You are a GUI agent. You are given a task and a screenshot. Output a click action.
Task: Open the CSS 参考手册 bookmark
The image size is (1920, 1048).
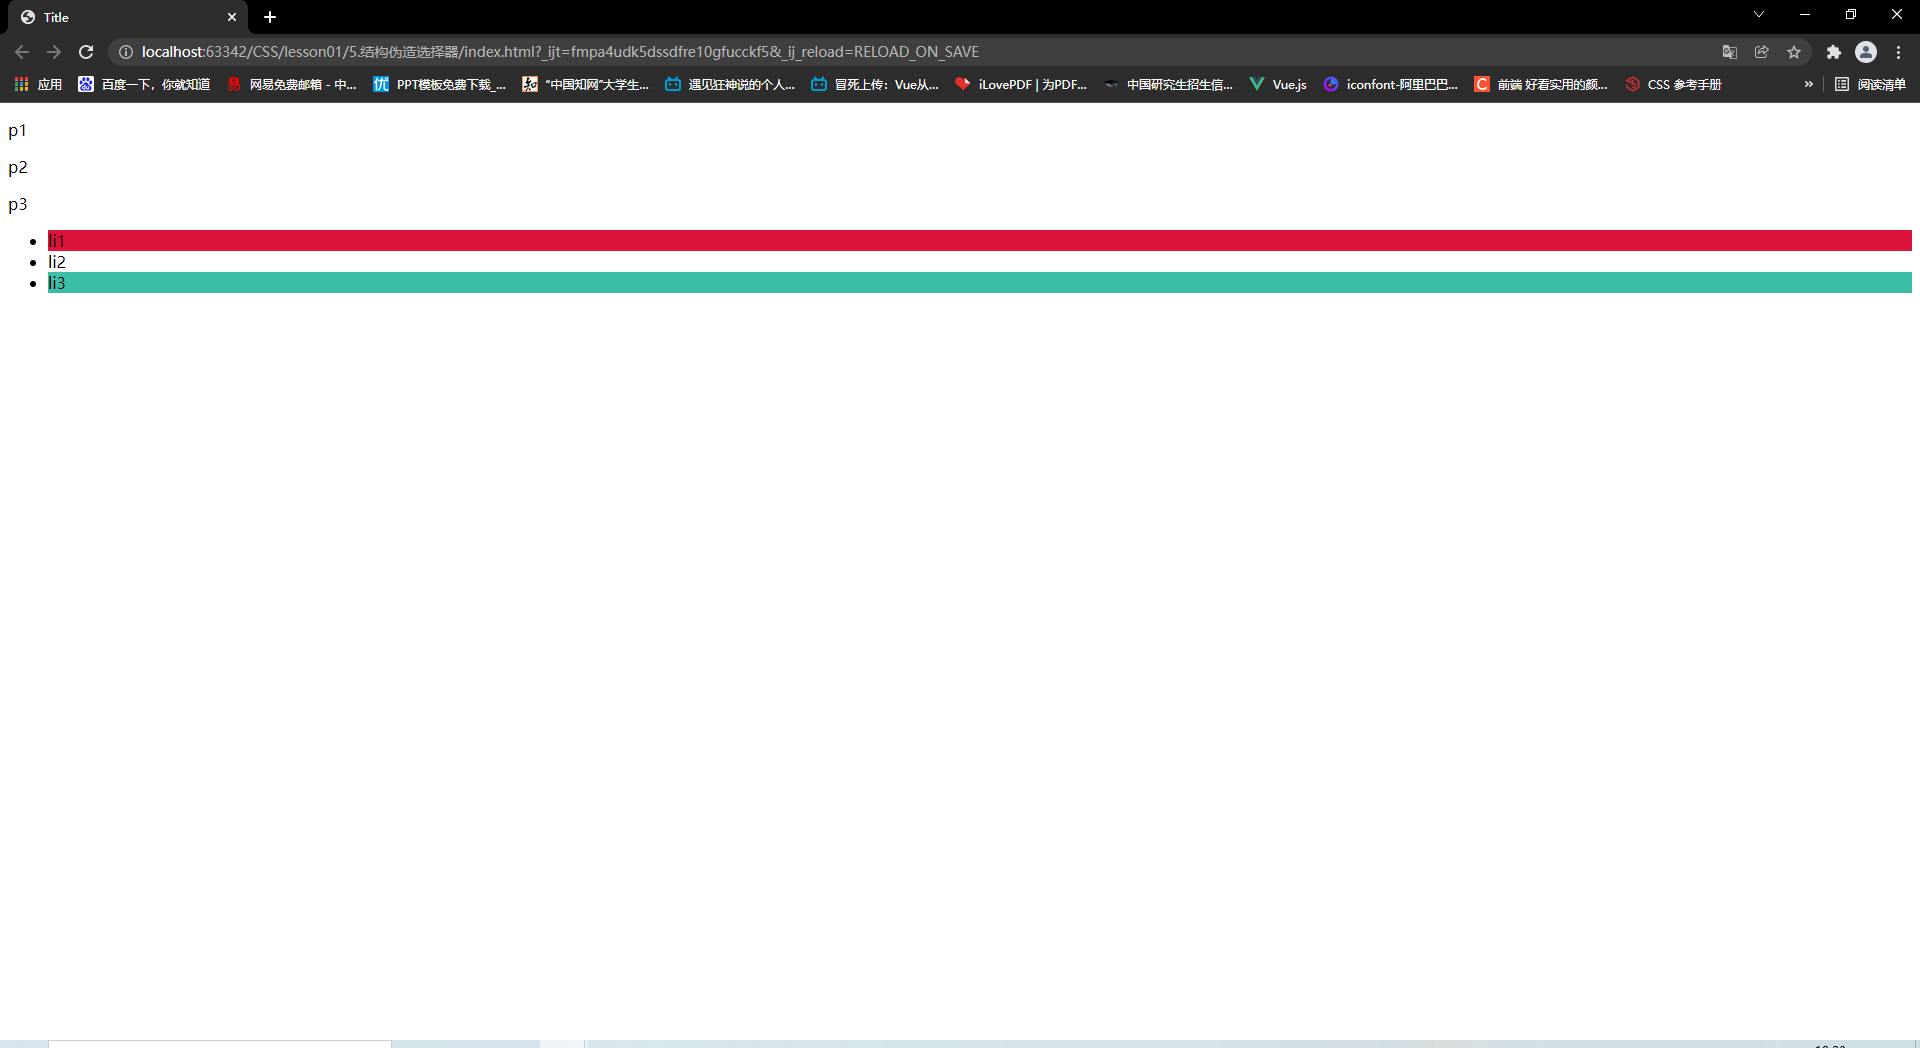click(x=1673, y=84)
